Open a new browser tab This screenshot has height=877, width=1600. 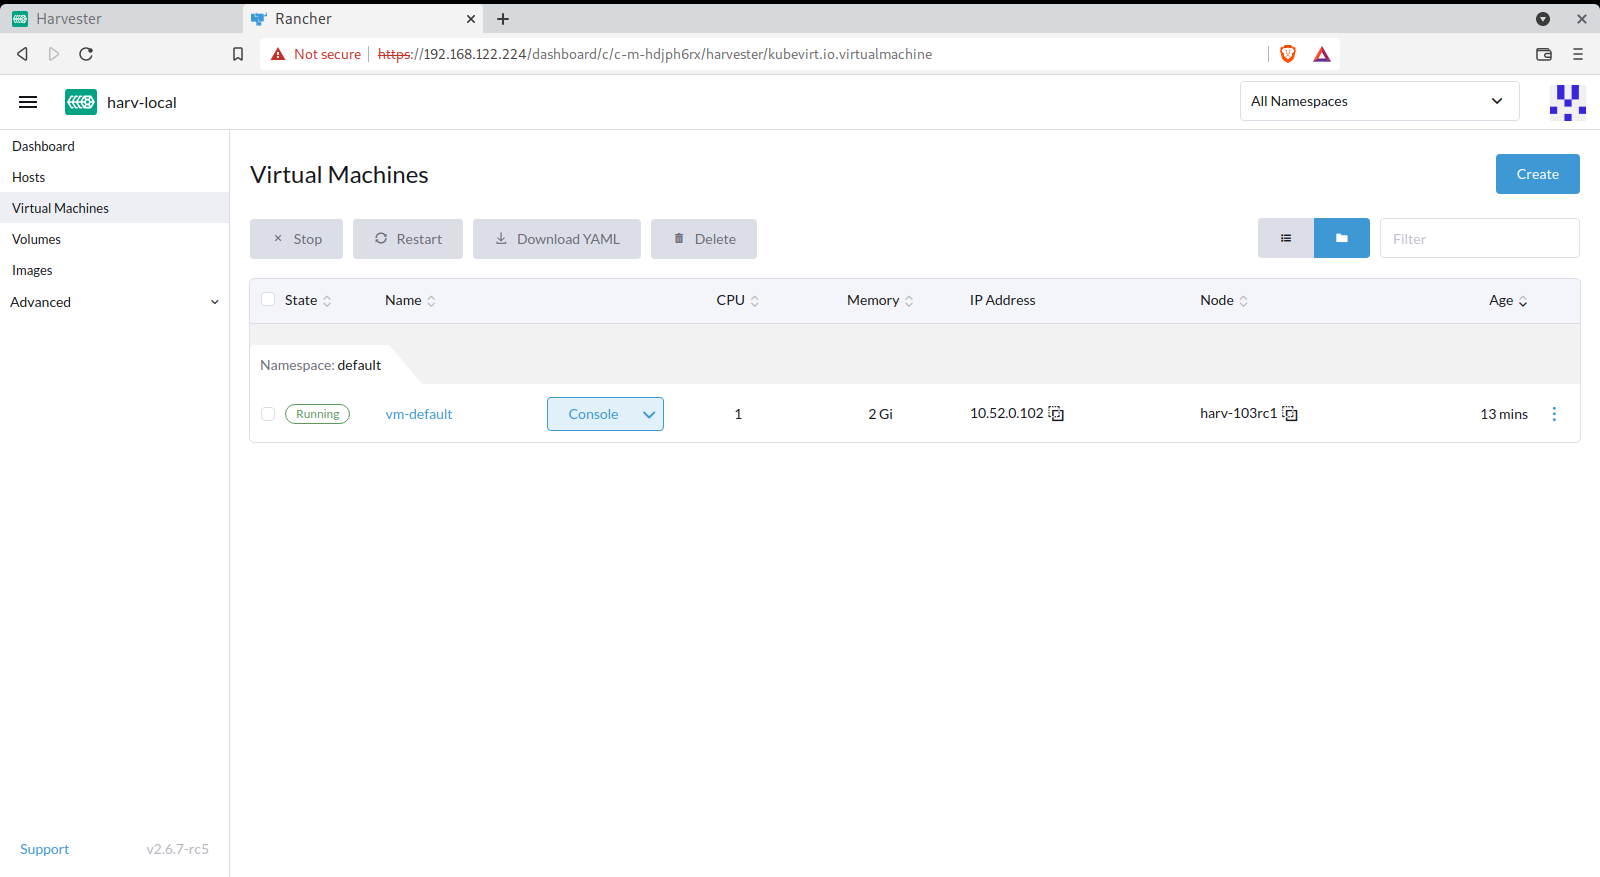(x=503, y=19)
